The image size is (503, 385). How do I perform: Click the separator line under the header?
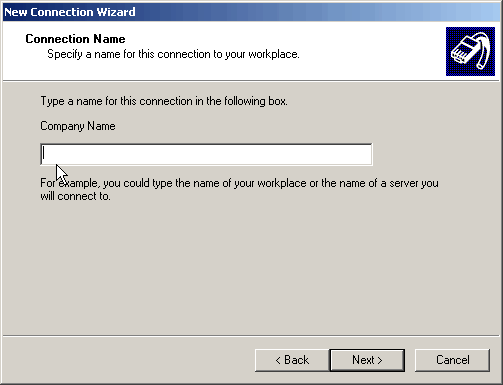(x=251, y=80)
